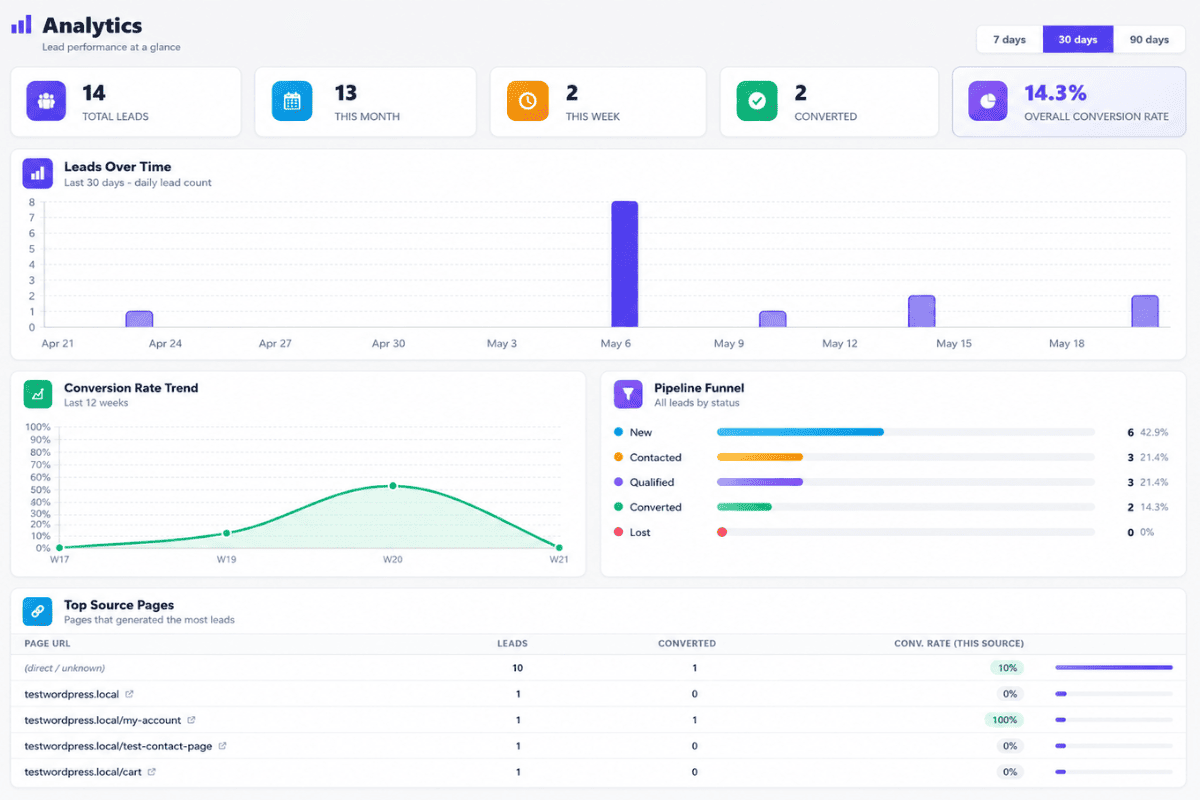Open the testwordpress.local/test-contact-page link

(x=118, y=746)
